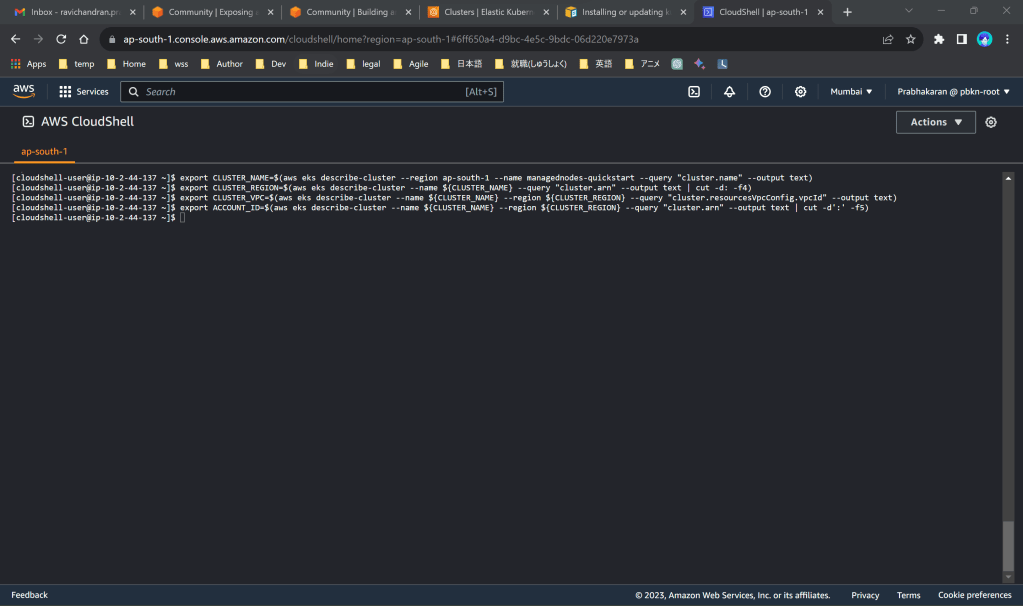1023x606 pixels.
Task: Bookmark this page with the star icon
Action: point(911,39)
